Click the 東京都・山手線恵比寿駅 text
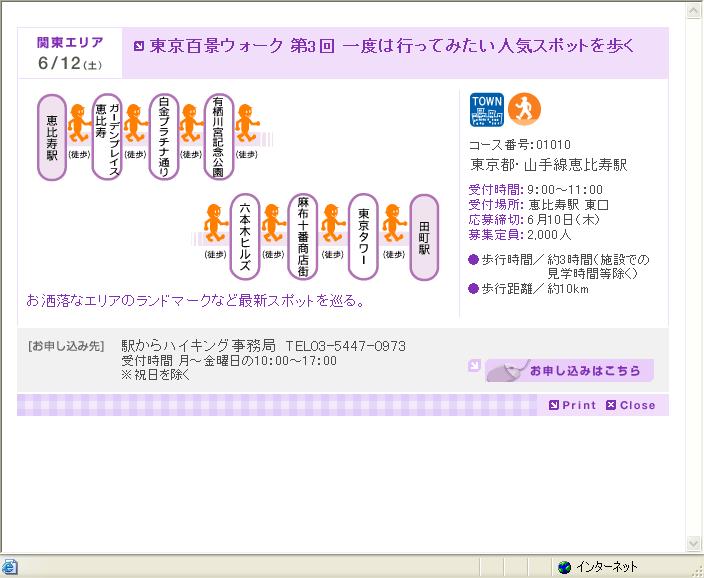The height and width of the screenshot is (578, 704). pos(548,165)
